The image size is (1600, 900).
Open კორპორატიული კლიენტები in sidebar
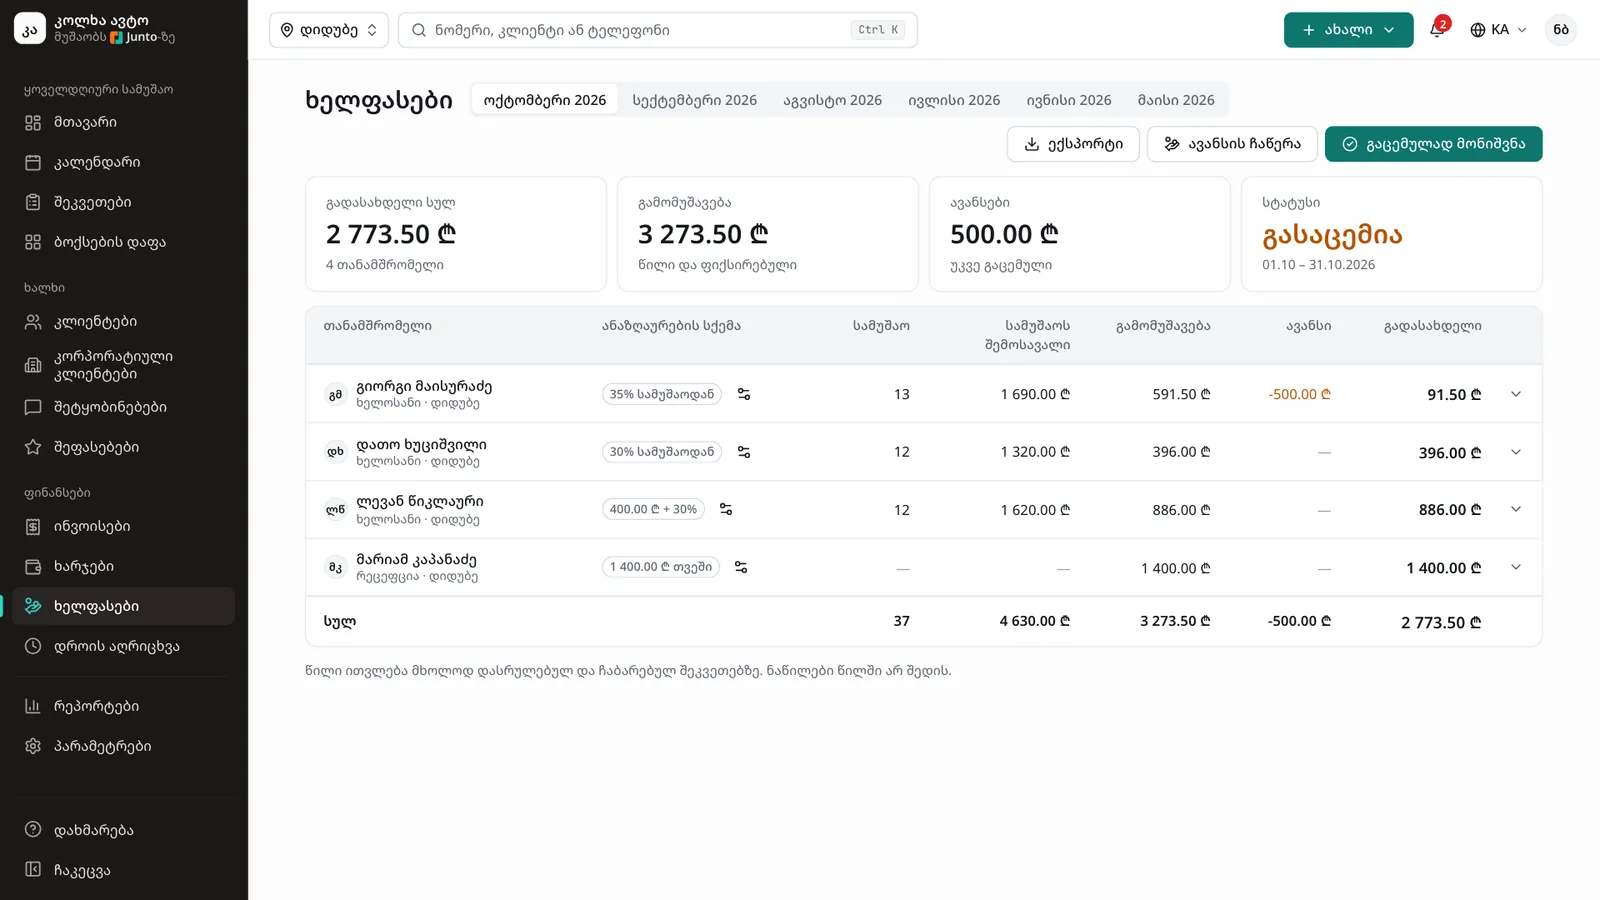pyautogui.click(x=124, y=365)
